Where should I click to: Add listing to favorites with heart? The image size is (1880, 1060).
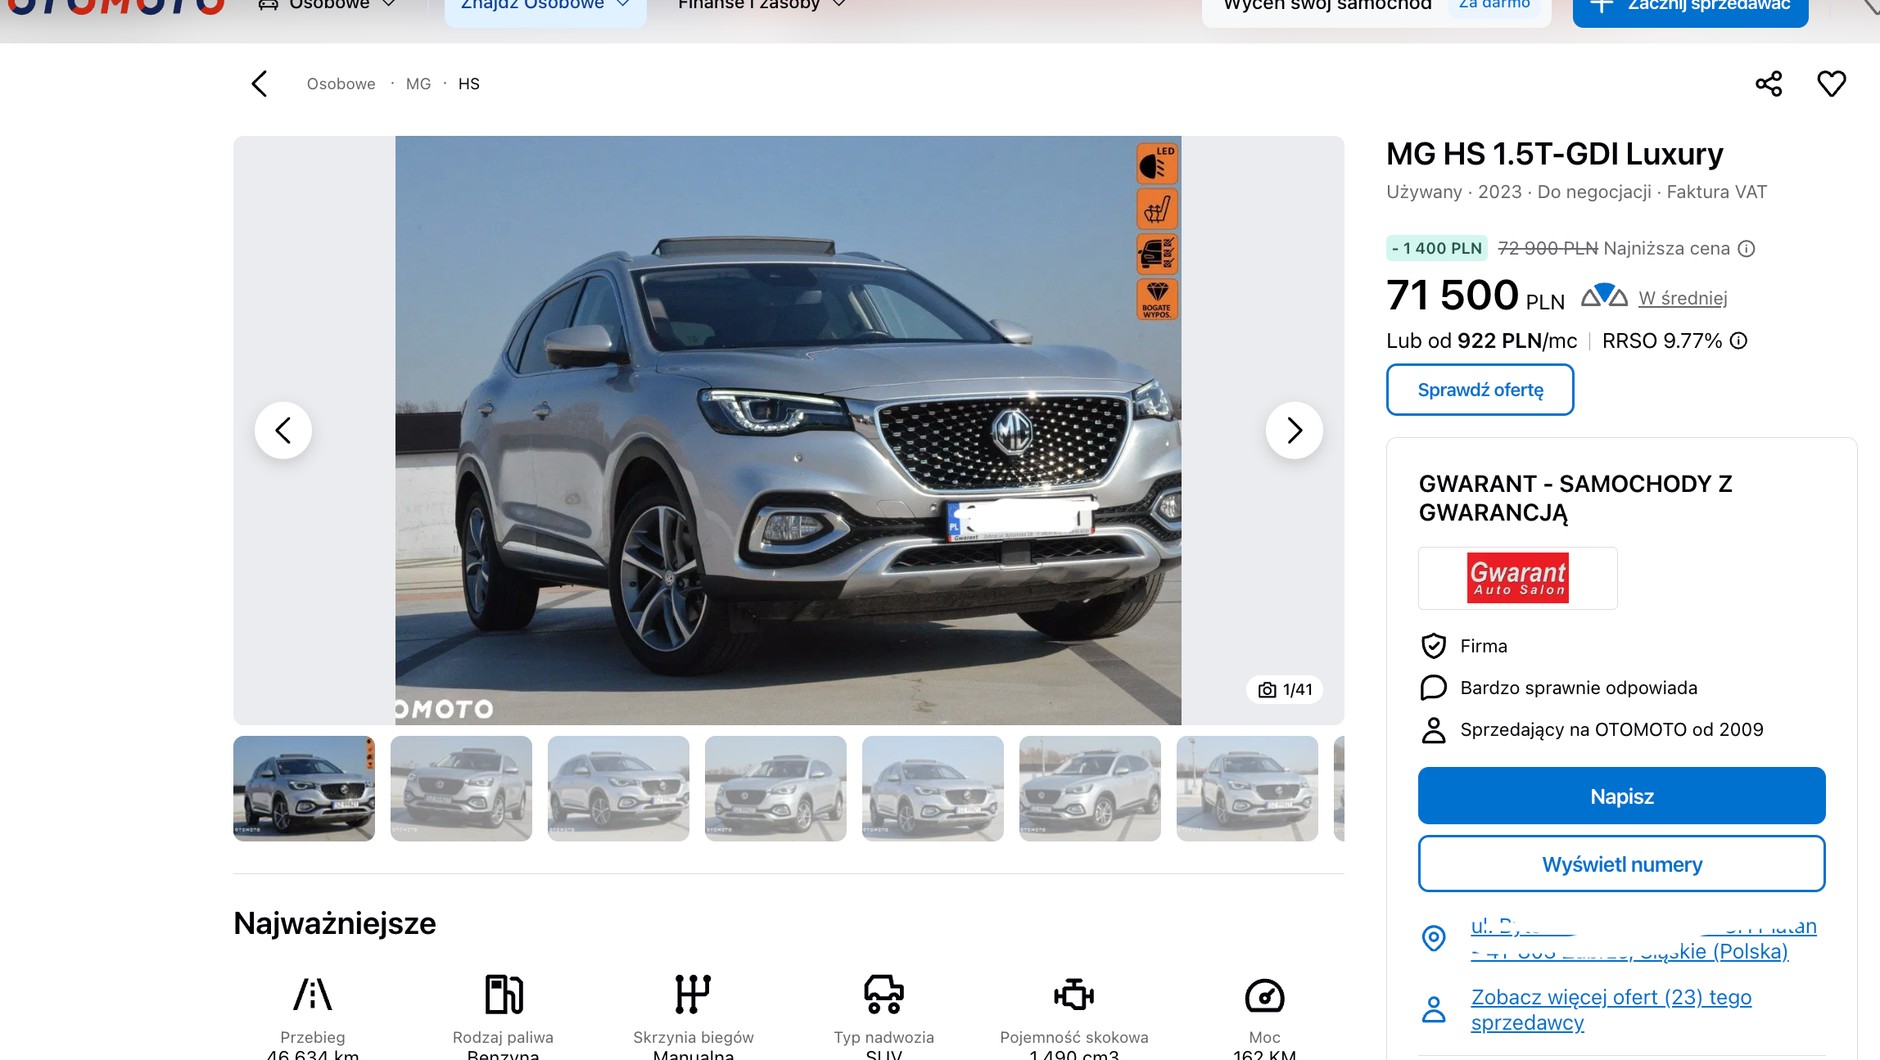point(1831,84)
